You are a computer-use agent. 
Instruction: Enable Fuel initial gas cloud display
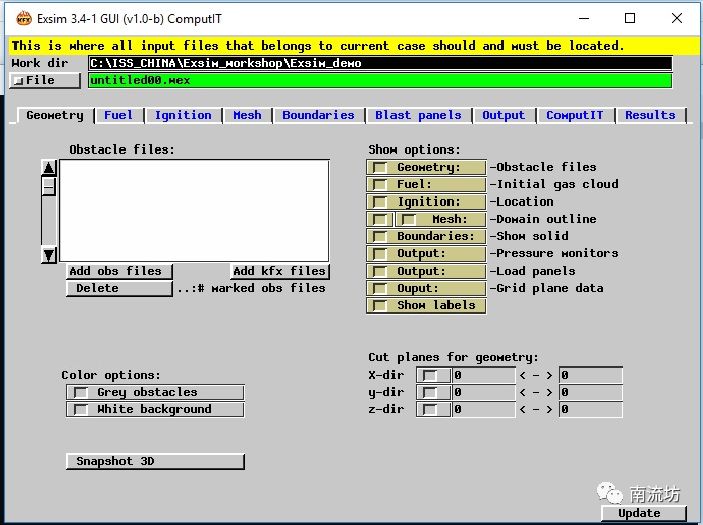(x=380, y=185)
